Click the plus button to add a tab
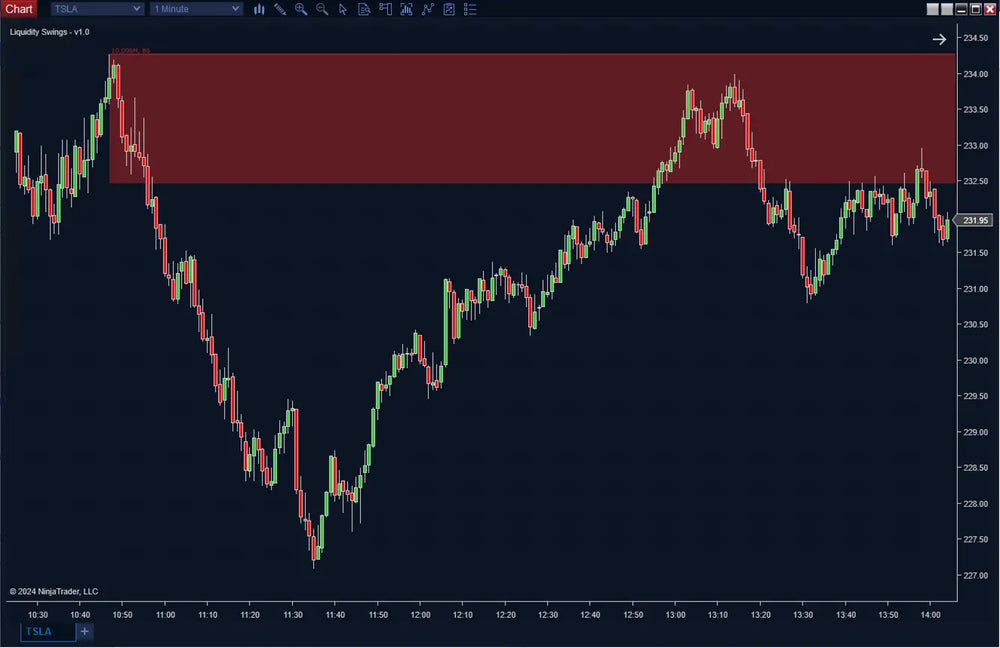 tap(84, 631)
